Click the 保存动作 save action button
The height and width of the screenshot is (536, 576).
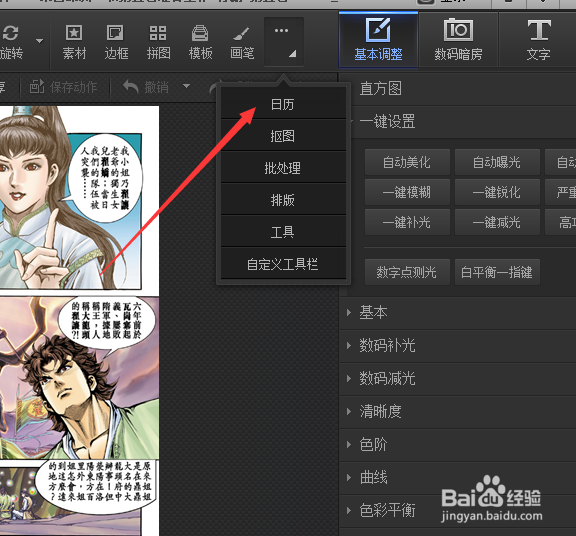tap(63, 87)
